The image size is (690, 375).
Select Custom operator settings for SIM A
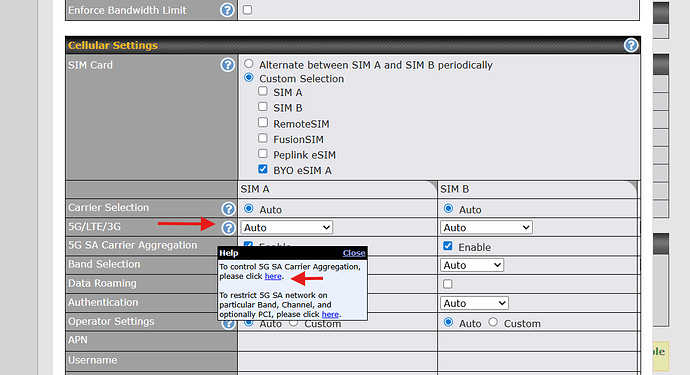click(x=294, y=324)
